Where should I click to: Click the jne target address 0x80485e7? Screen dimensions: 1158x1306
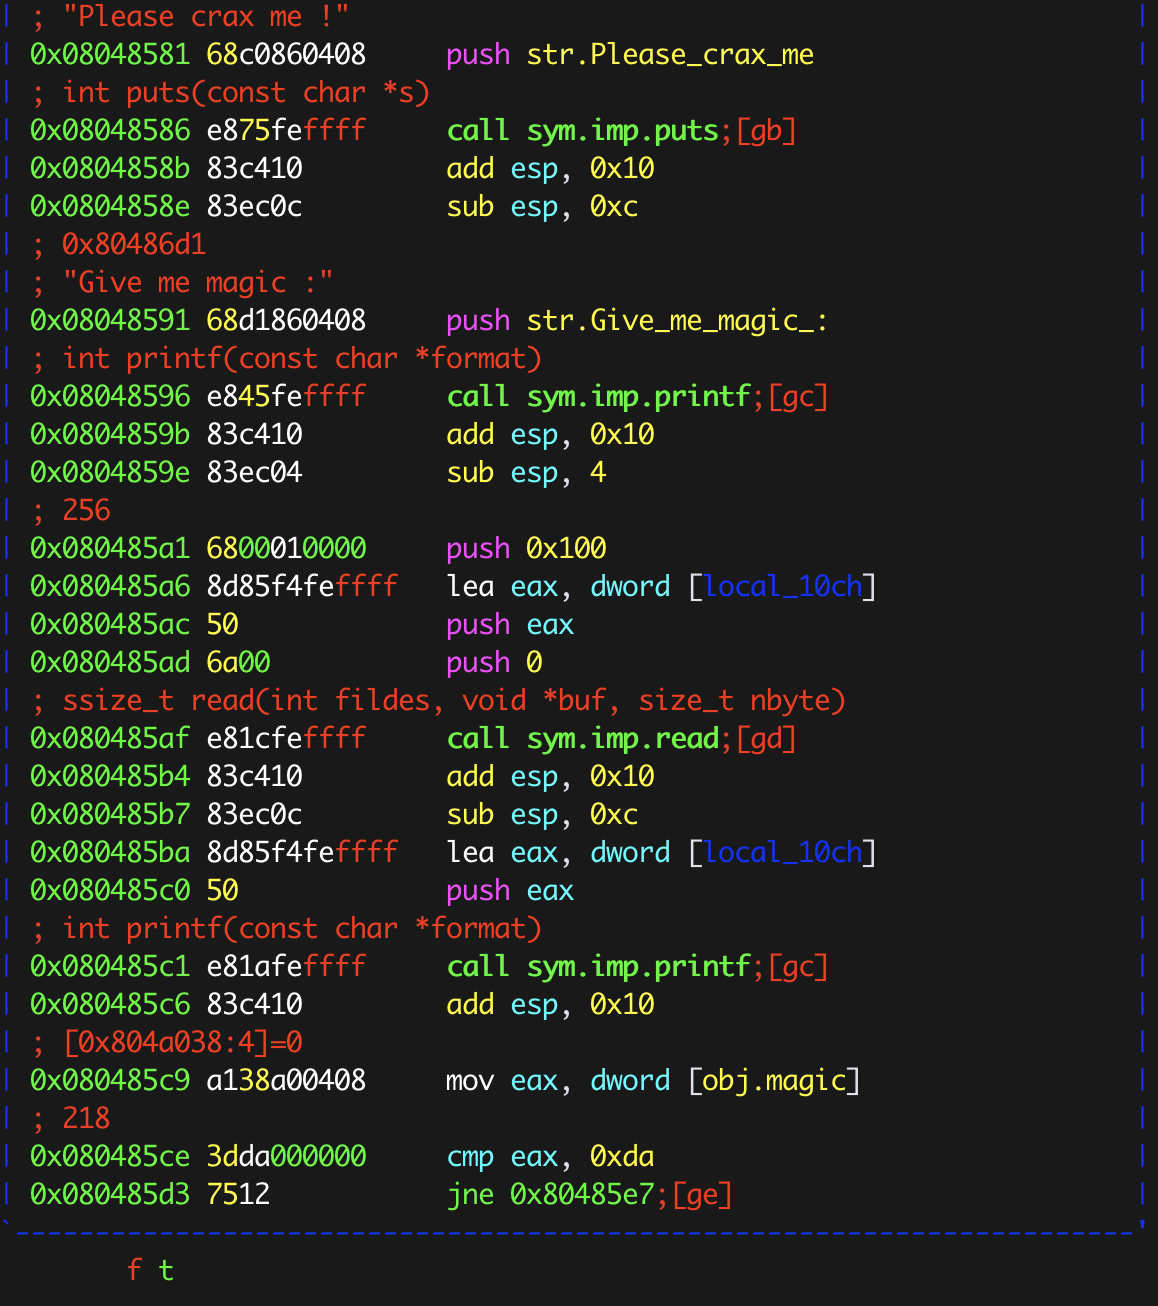[582, 1195]
